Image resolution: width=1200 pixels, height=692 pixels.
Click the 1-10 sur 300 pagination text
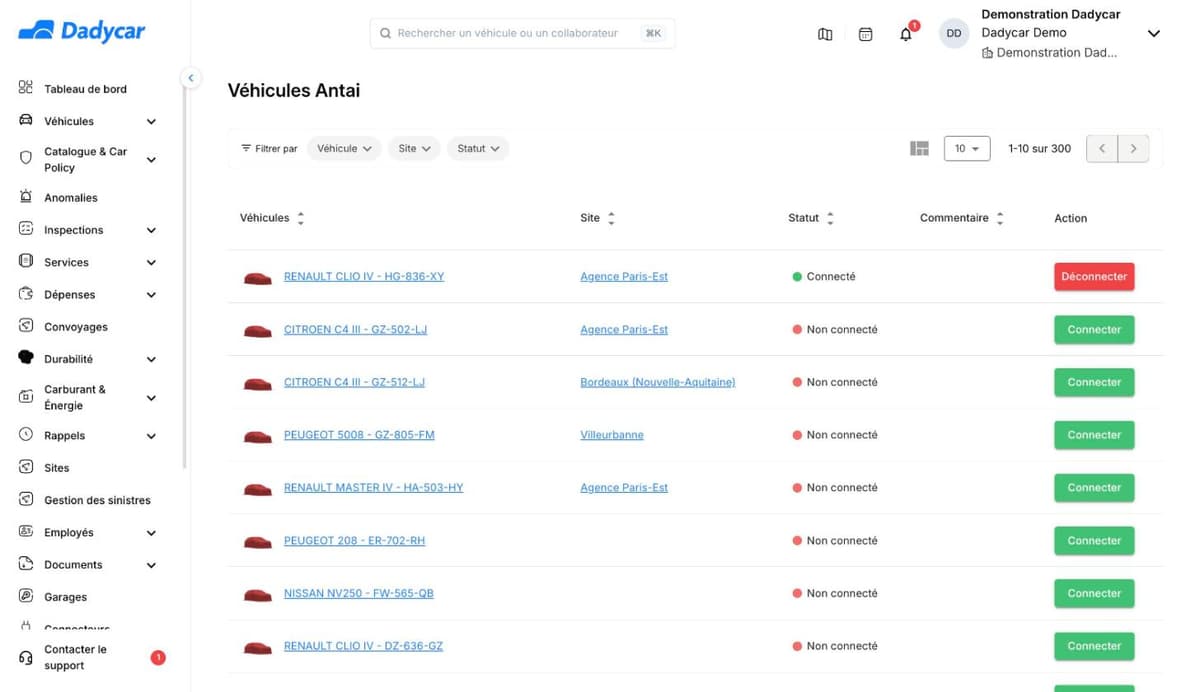coord(1039,148)
